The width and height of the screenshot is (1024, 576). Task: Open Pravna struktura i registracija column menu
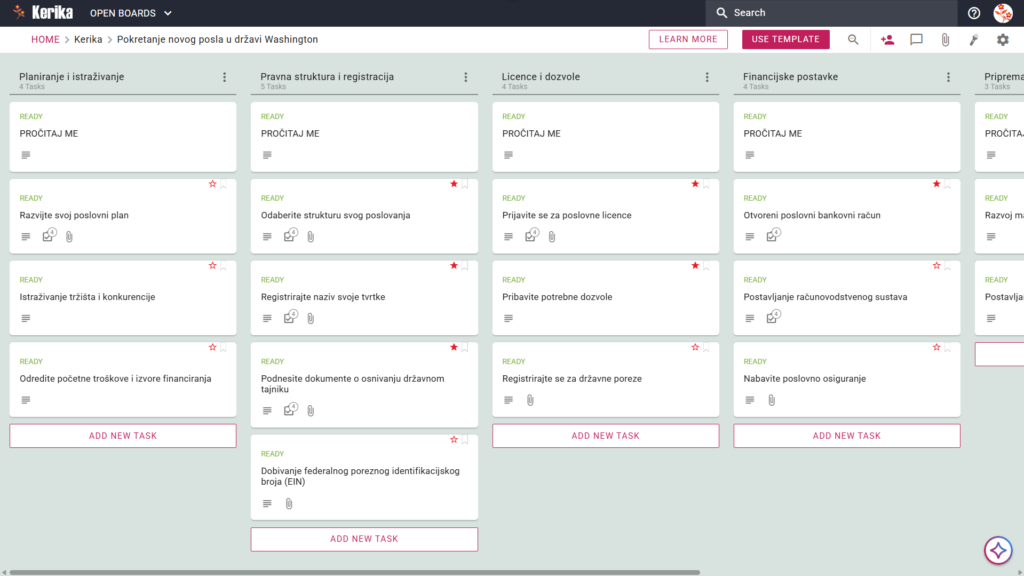[466, 77]
